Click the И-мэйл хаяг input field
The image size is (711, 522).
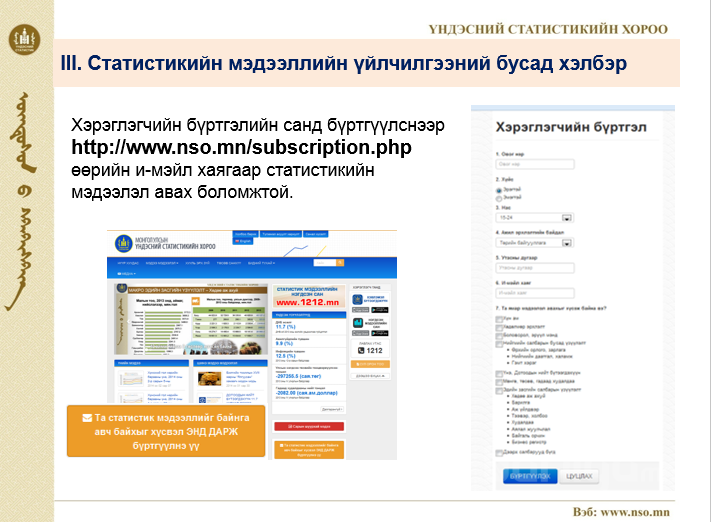(x=535, y=292)
